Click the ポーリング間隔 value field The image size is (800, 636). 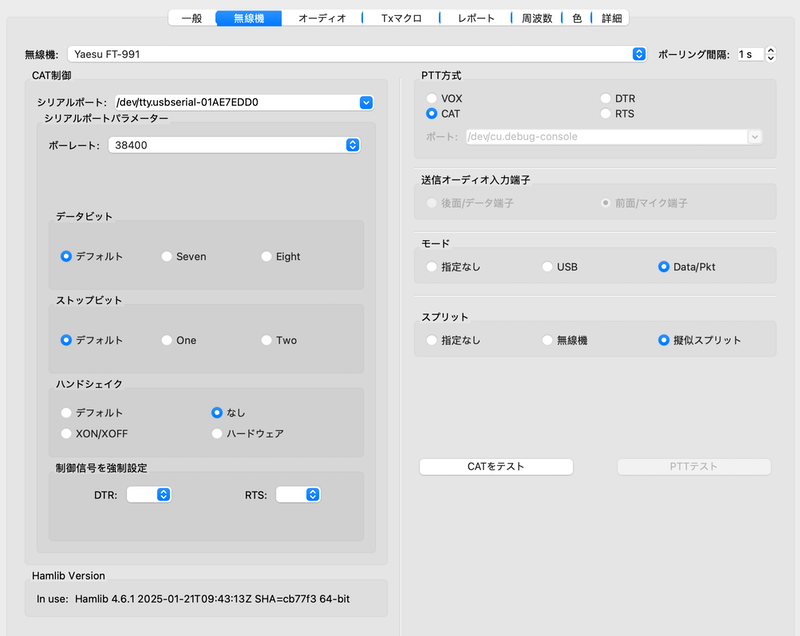click(749, 54)
